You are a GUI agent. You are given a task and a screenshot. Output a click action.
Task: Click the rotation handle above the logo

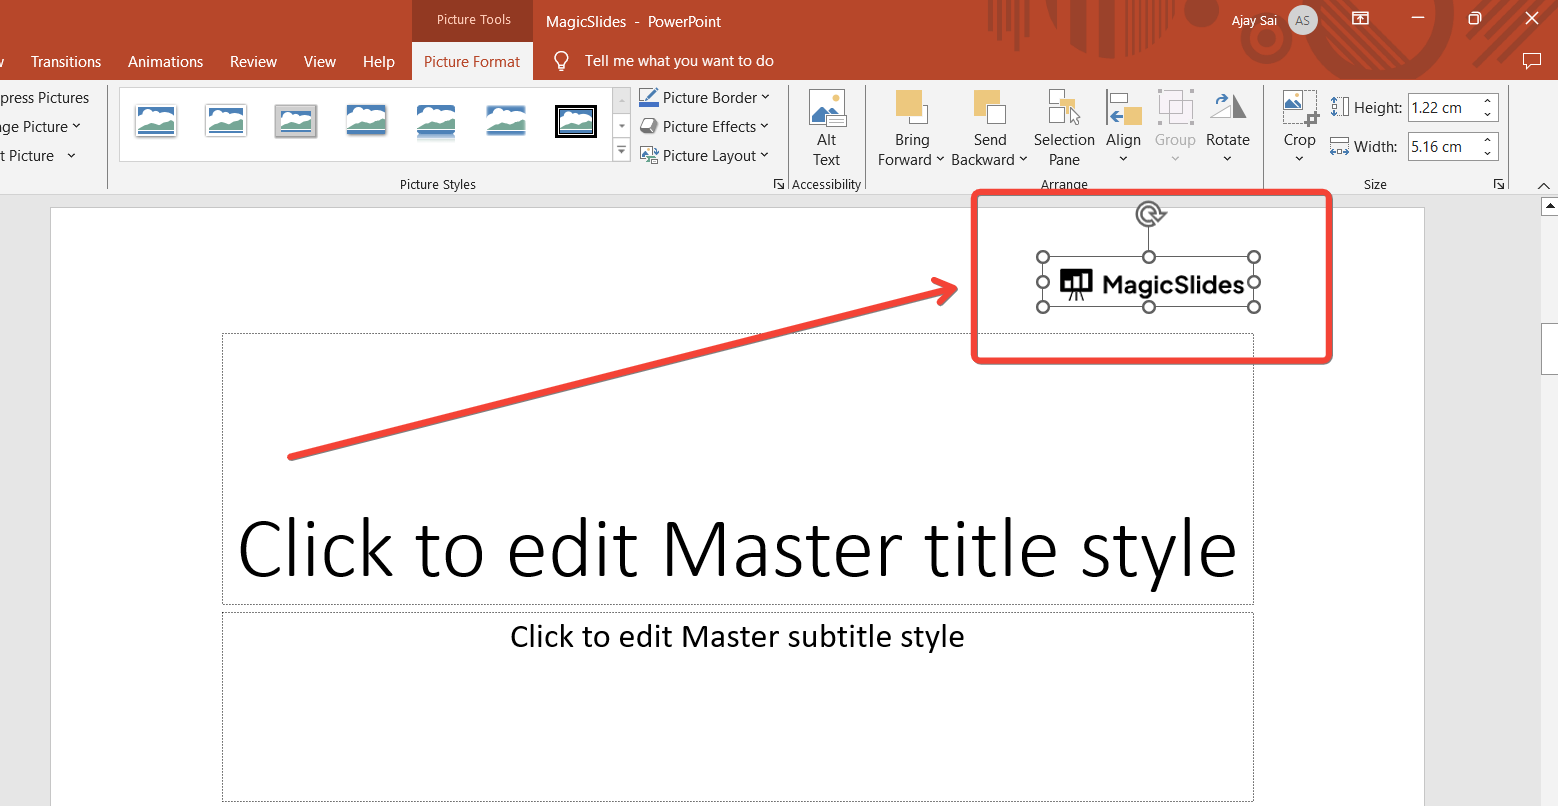tap(1150, 214)
